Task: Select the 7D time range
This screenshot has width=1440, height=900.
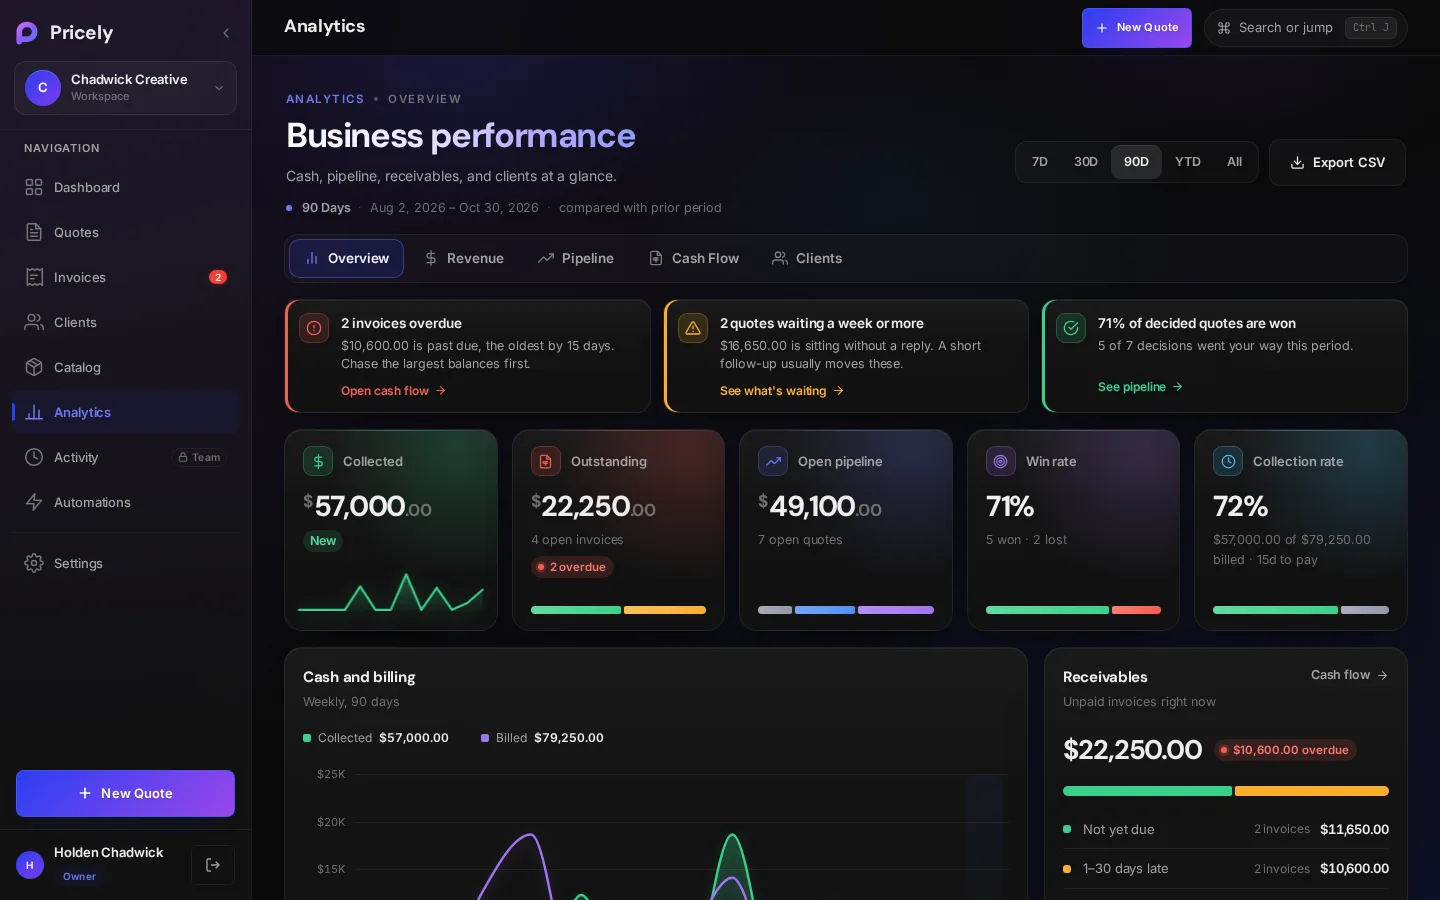Action: click(x=1040, y=162)
